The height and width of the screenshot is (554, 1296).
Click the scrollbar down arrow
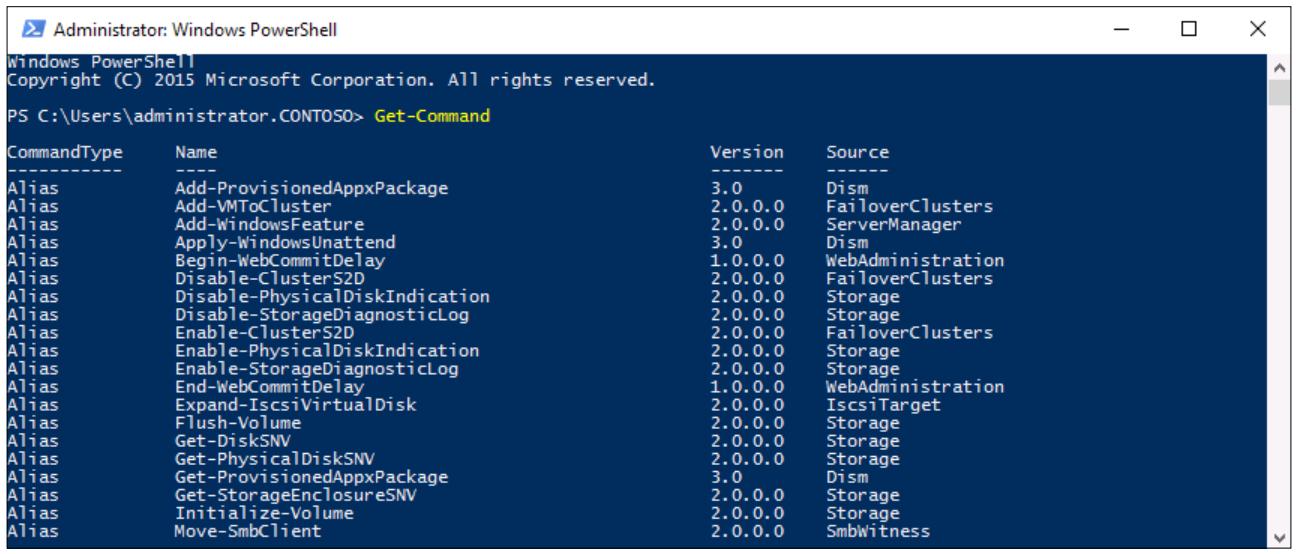coord(1277,538)
